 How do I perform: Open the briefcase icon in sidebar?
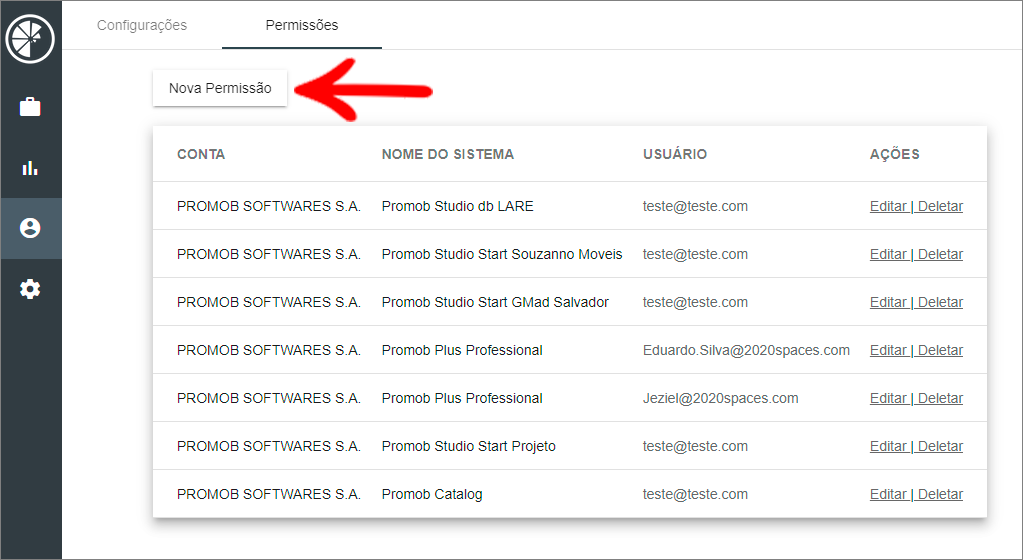30,106
